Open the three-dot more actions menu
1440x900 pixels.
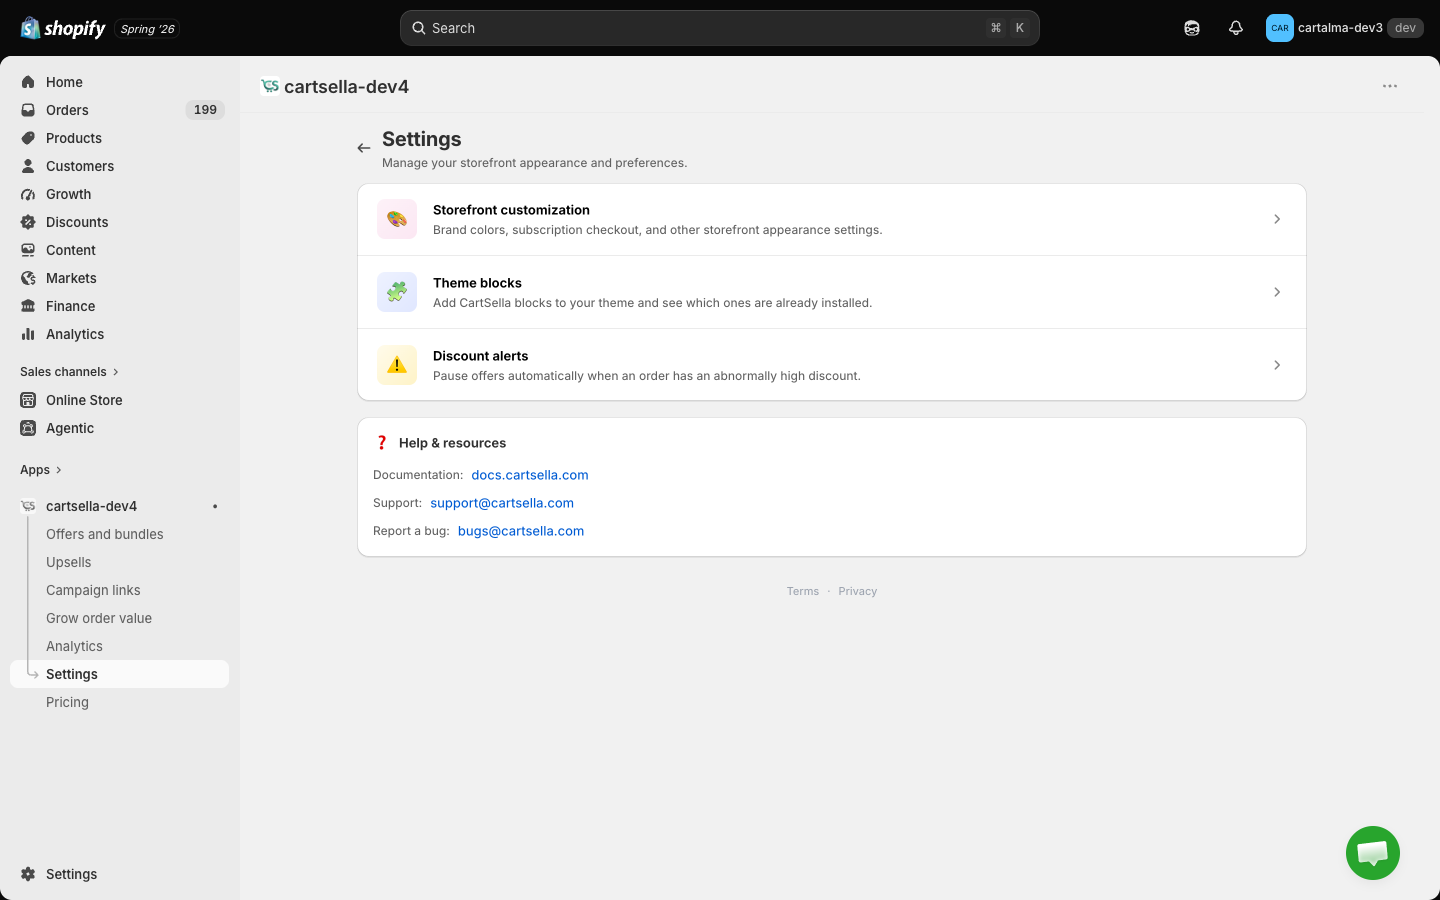click(x=1390, y=86)
